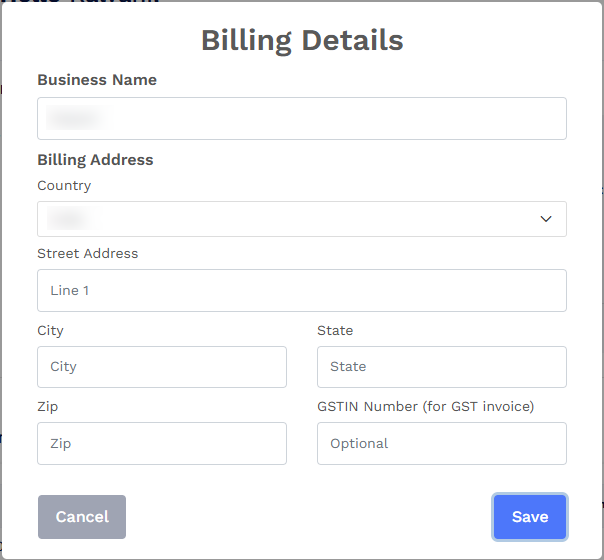Click the State label above its field
Viewport: 604px width, 560px height.
coord(335,330)
